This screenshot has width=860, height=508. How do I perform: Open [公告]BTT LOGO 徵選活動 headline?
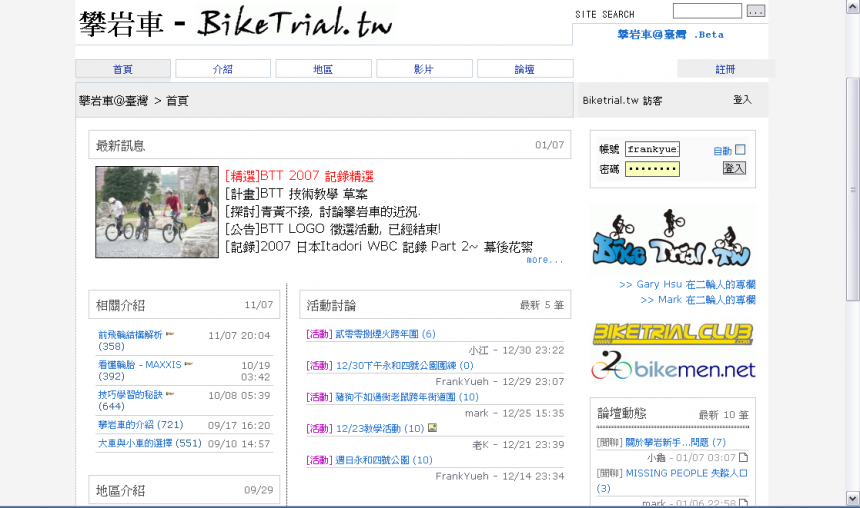point(333,229)
